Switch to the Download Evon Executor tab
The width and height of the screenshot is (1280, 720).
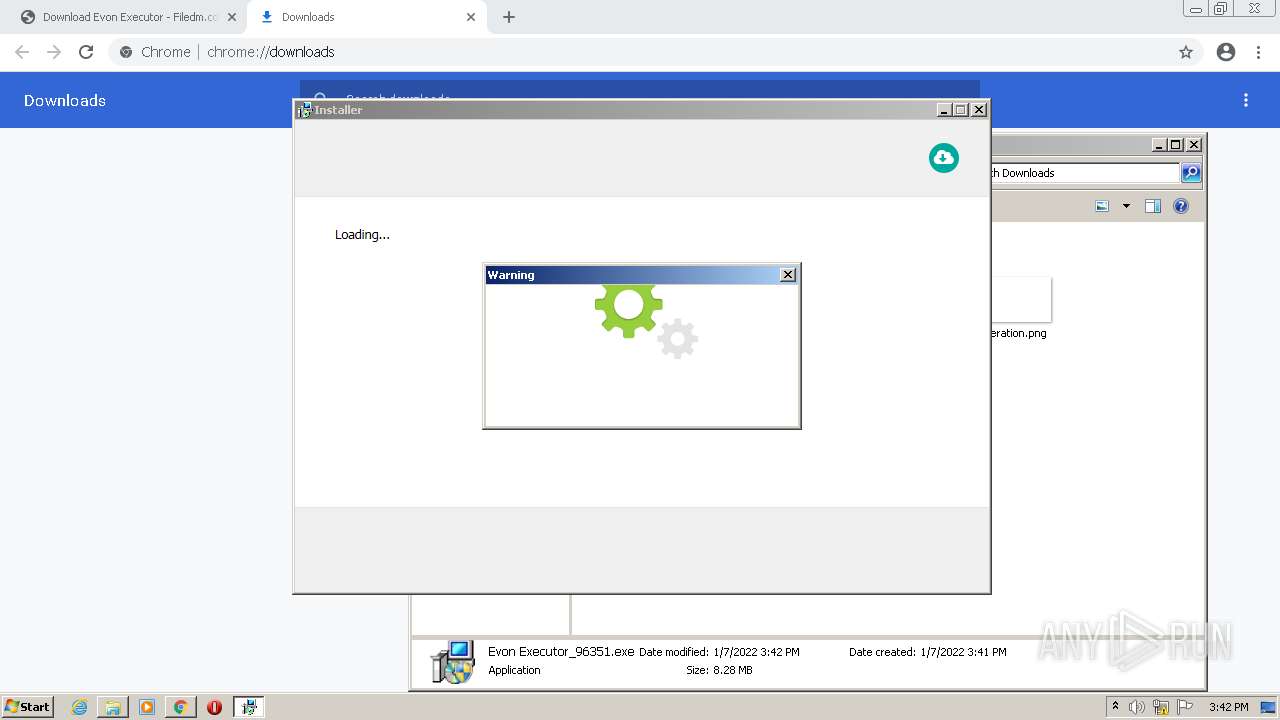[x=130, y=17]
